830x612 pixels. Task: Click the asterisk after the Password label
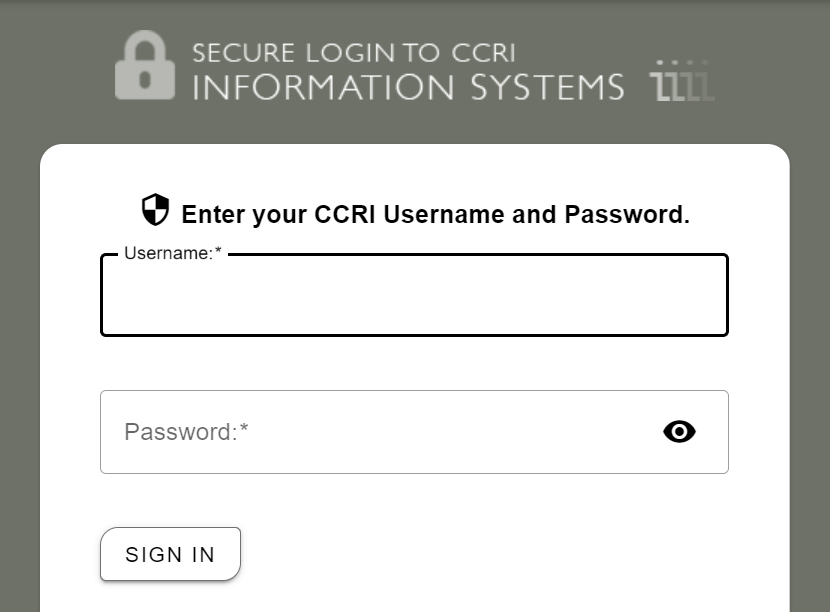(244, 427)
